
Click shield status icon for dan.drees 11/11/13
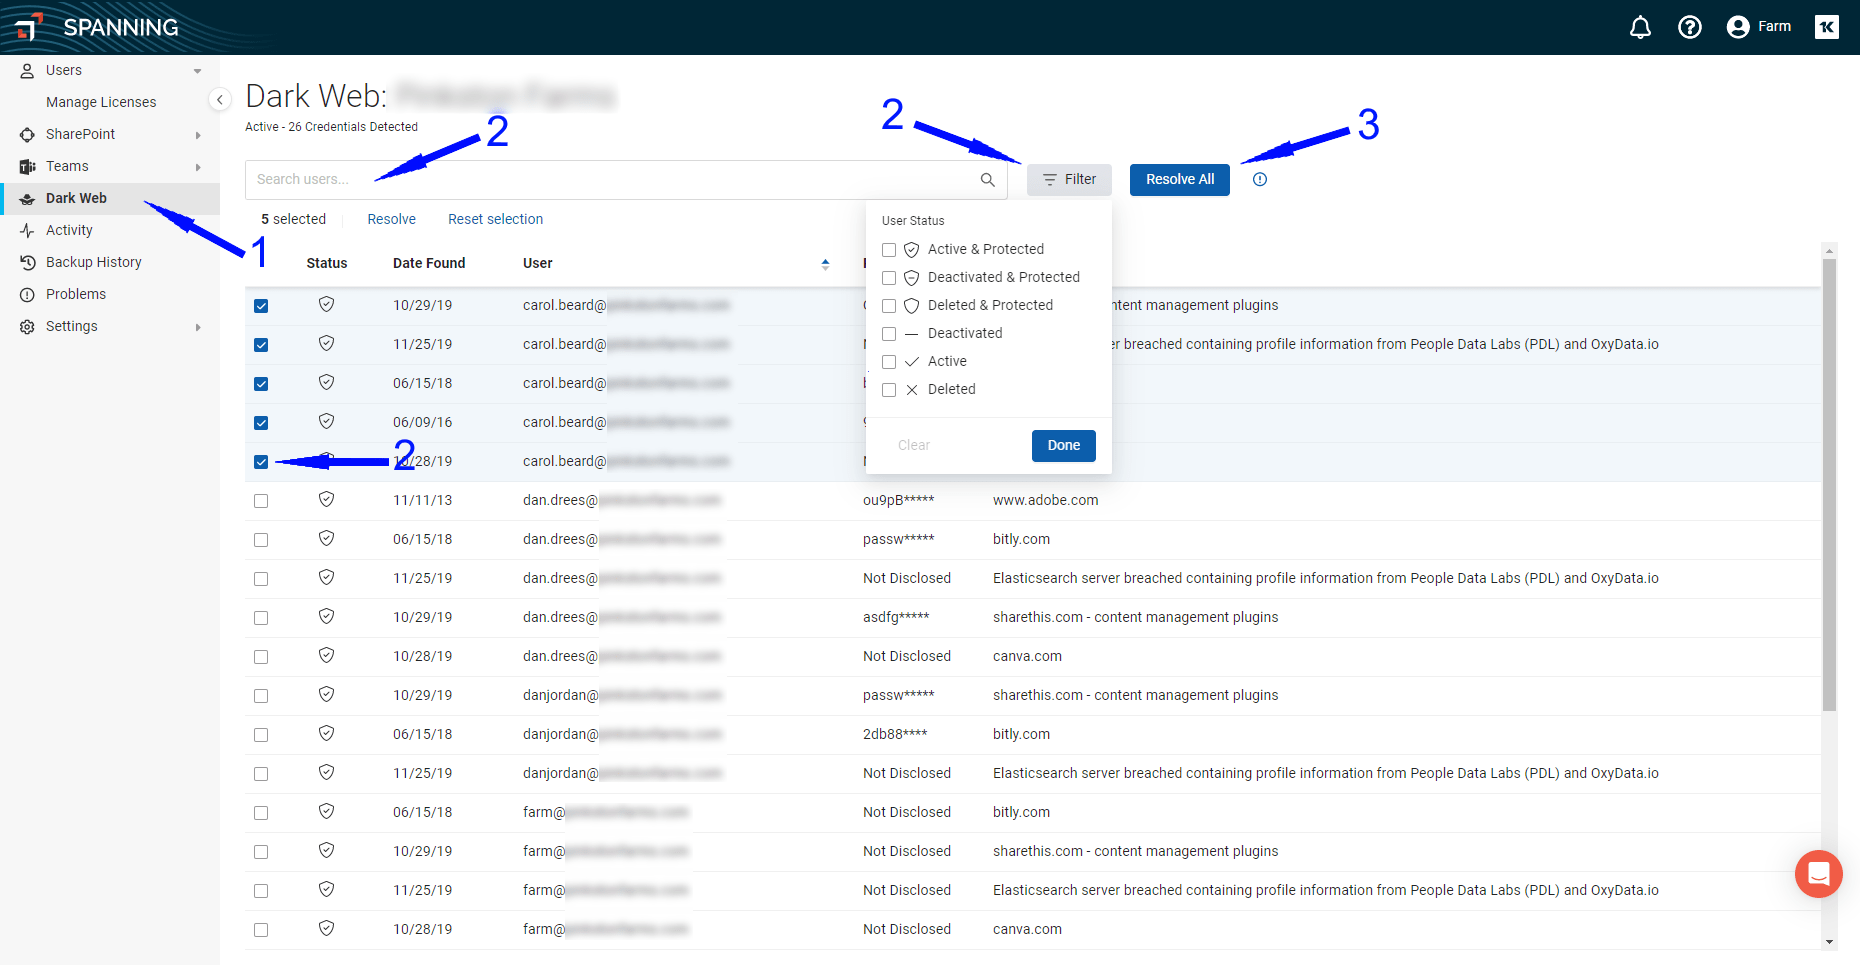coord(326,499)
